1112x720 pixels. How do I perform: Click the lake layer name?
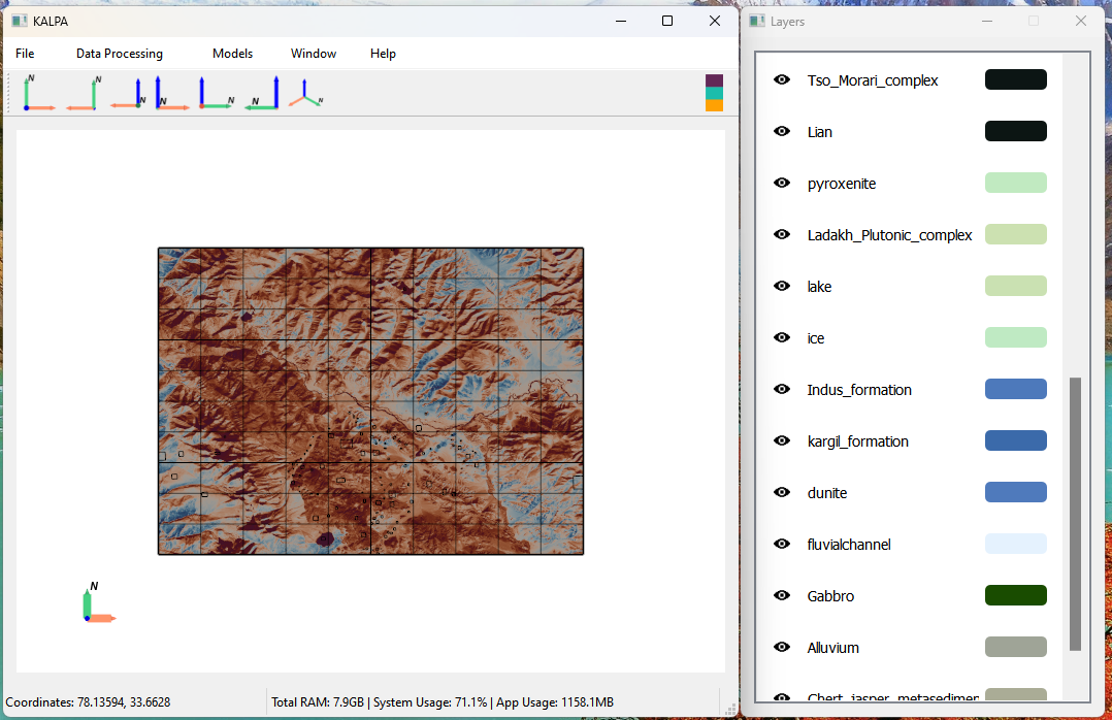pos(819,287)
